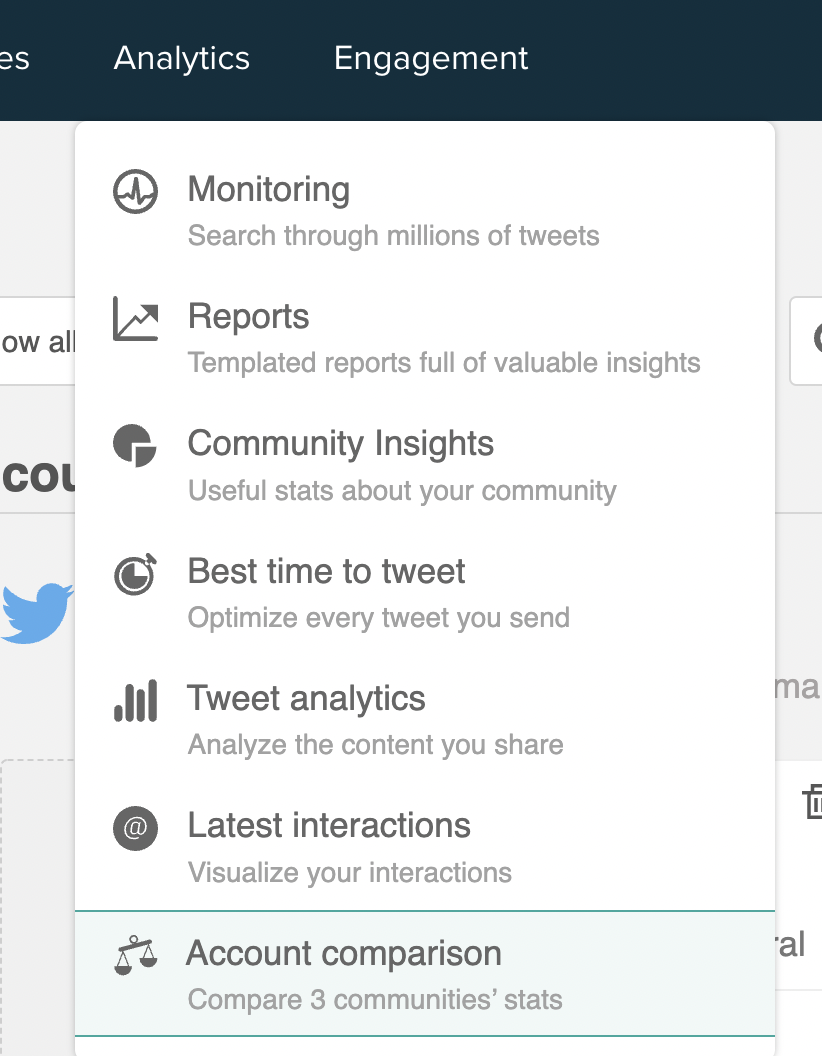The image size is (822, 1056).
Task: Go to Tweet analytics
Action: [307, 699]
